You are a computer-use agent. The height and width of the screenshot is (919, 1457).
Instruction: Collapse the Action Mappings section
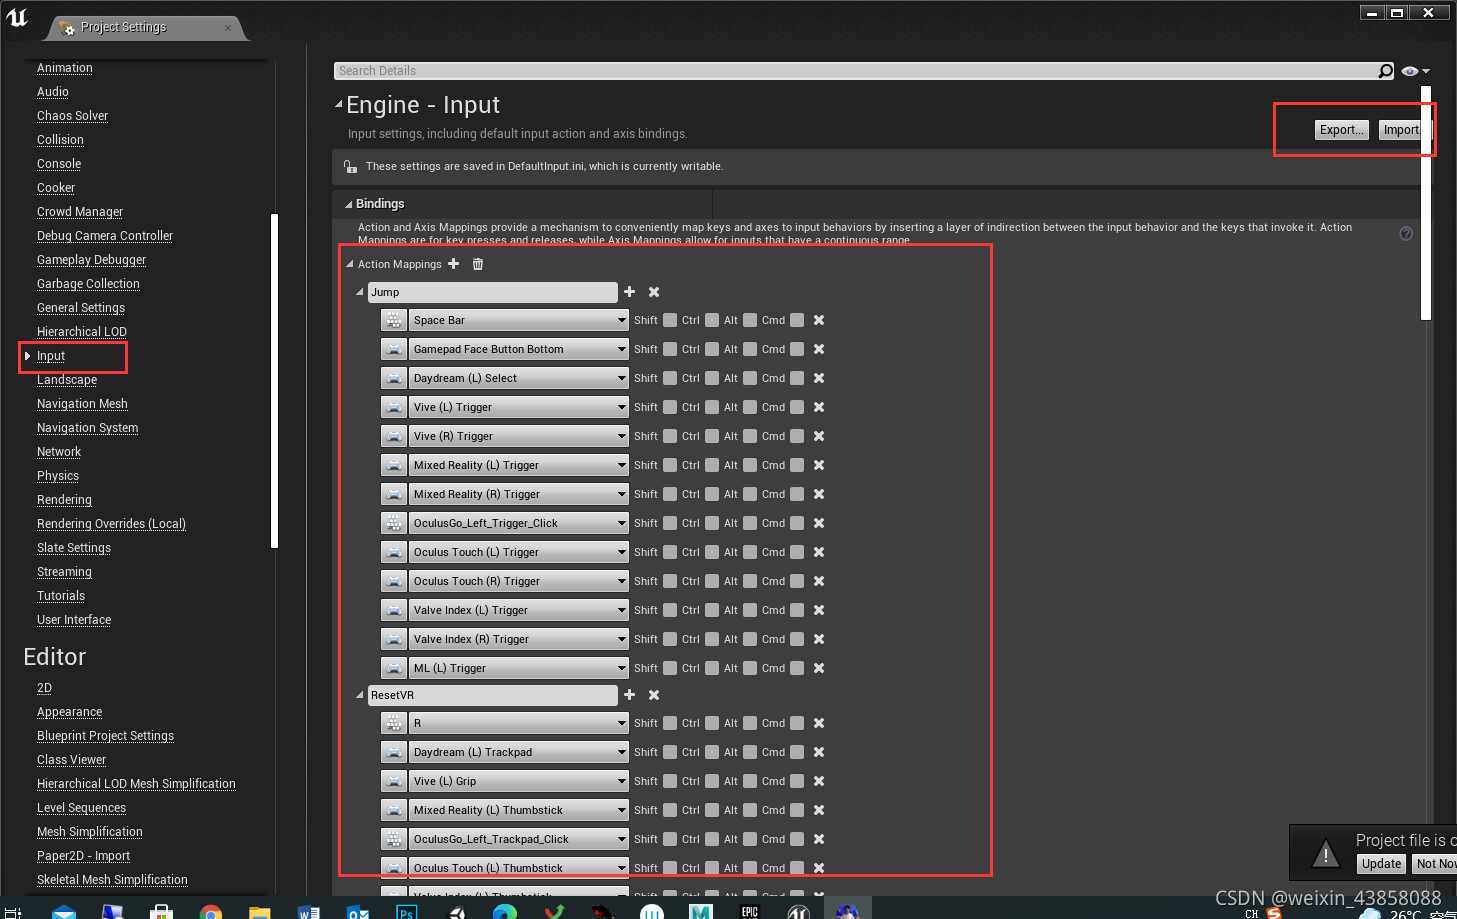[349, 264]
